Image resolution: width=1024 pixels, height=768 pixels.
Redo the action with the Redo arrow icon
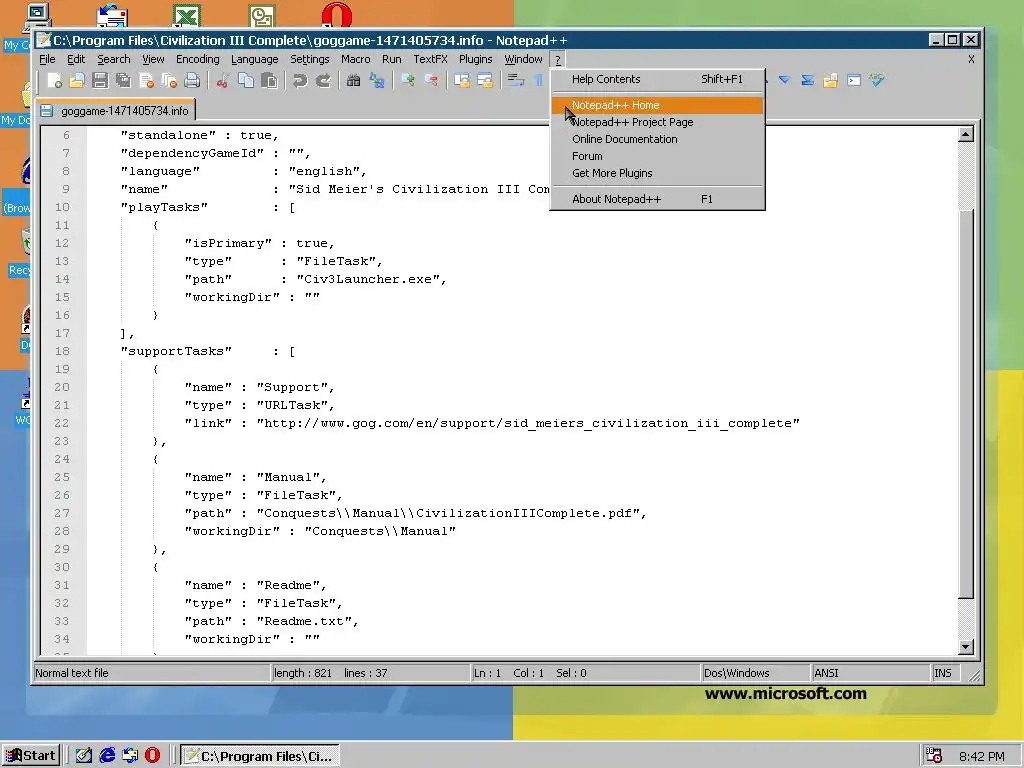pos(323,80)
